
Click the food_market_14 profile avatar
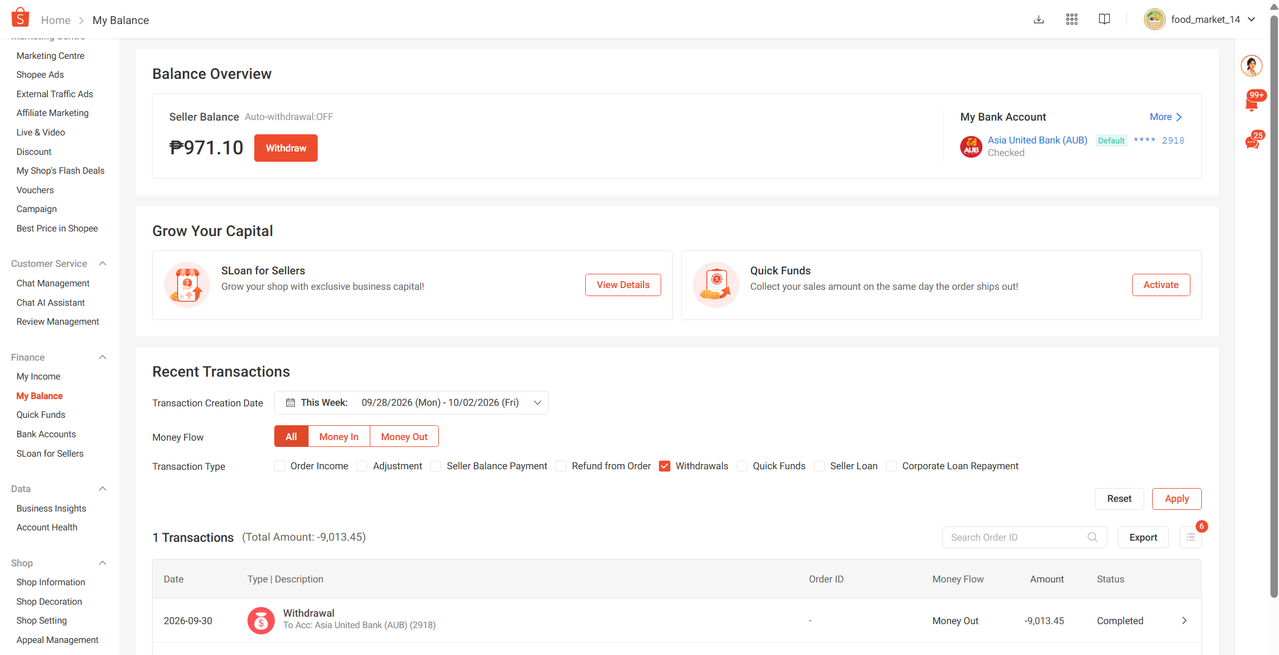pos(1155,19)
